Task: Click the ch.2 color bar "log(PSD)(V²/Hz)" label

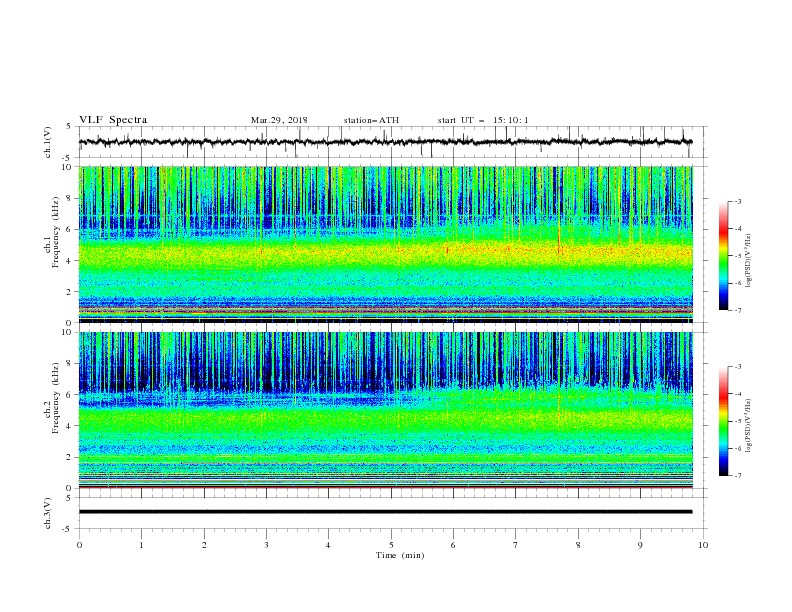Action: coord(748,426)
